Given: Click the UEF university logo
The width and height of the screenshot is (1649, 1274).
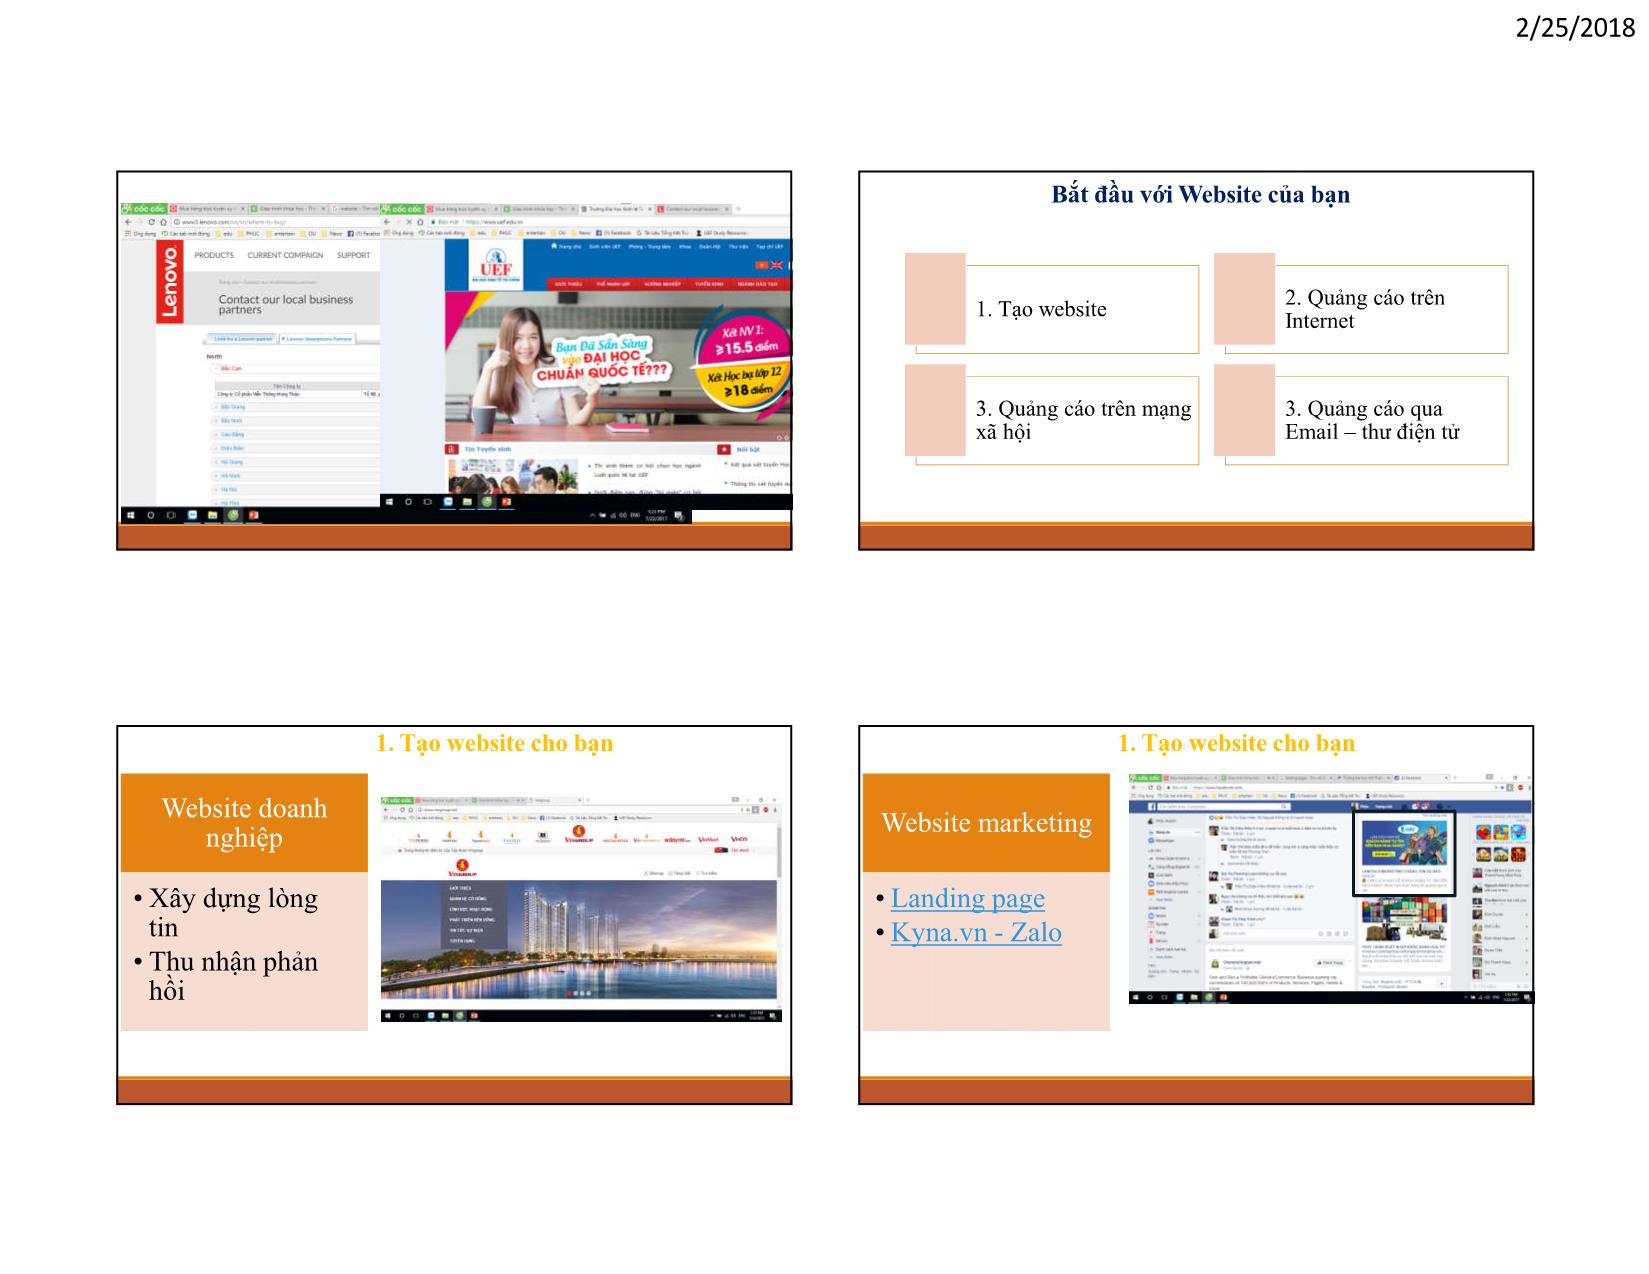Looking at the screenshot, I should click(496, 265).
